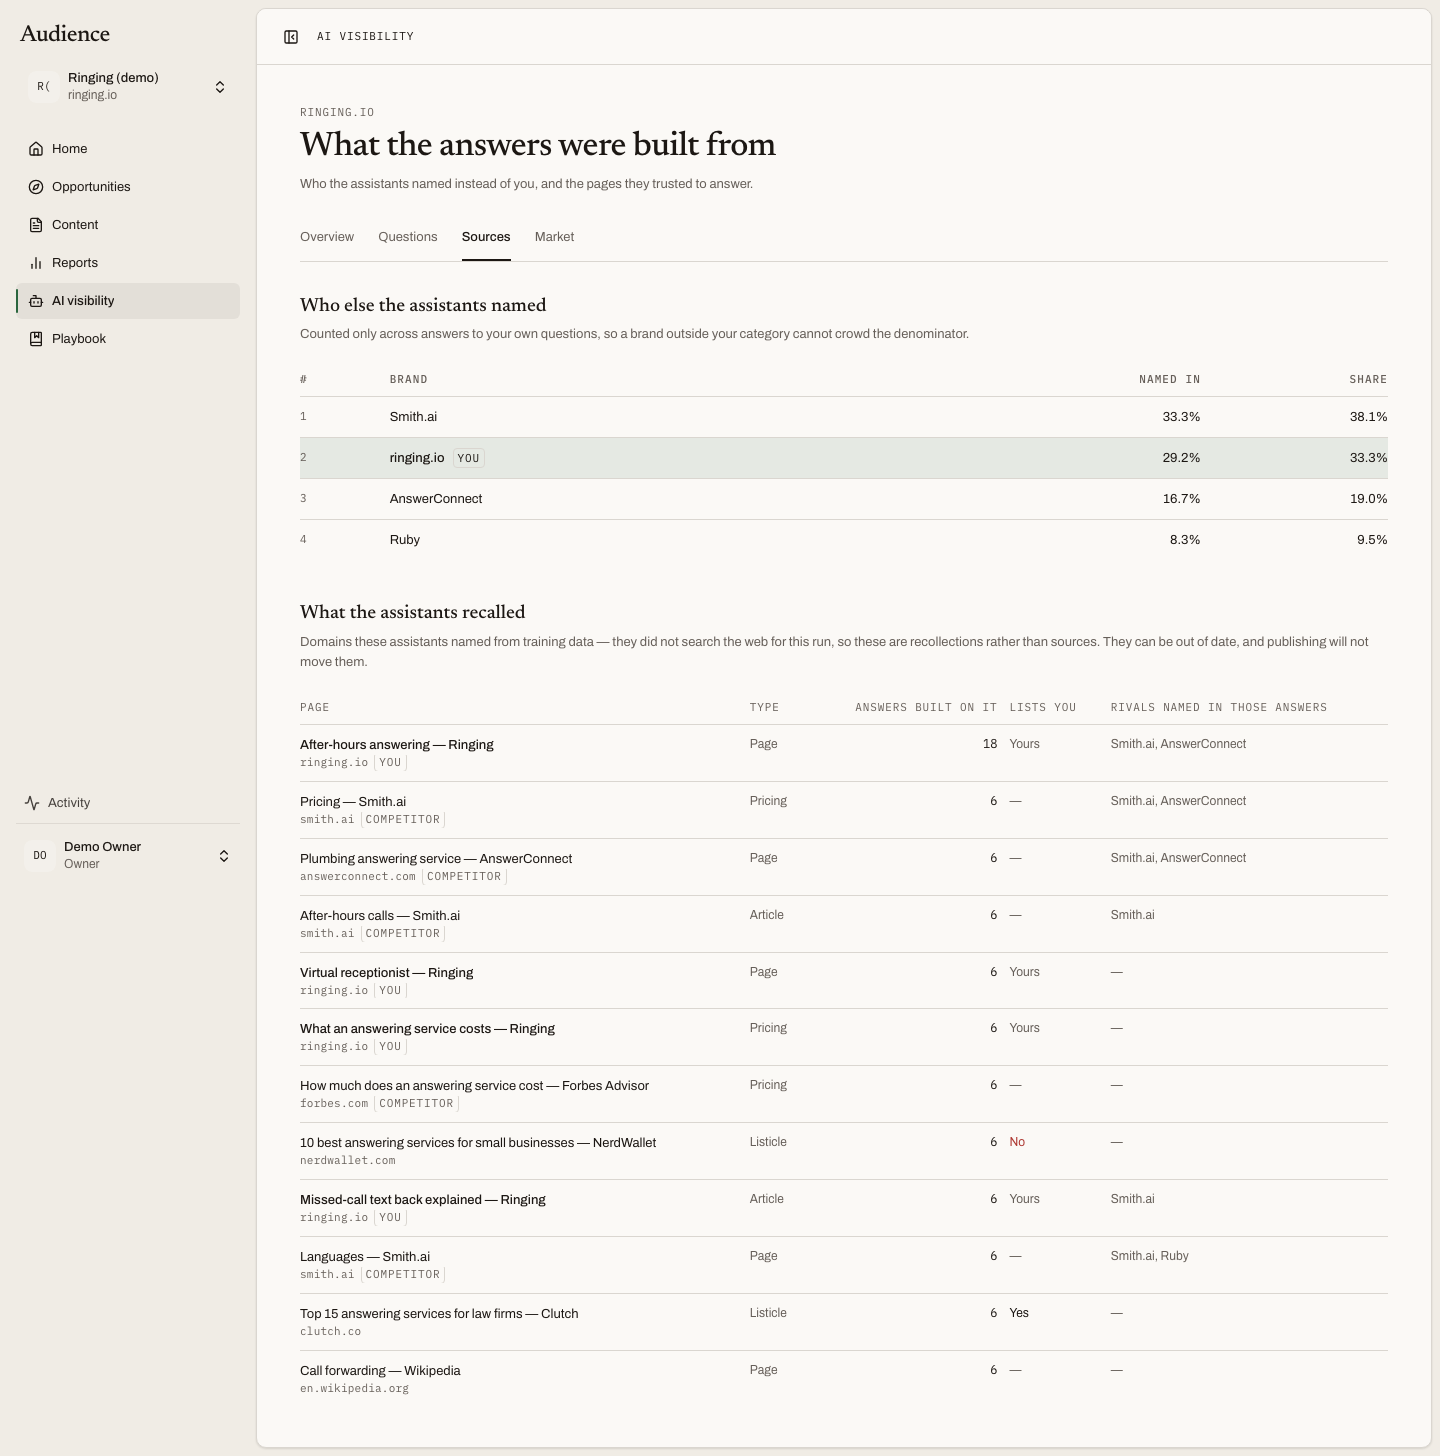The width and height of the screenshot is (1440, 1456).
Task: Click the clutch.co domain text
Action: 330,1332
